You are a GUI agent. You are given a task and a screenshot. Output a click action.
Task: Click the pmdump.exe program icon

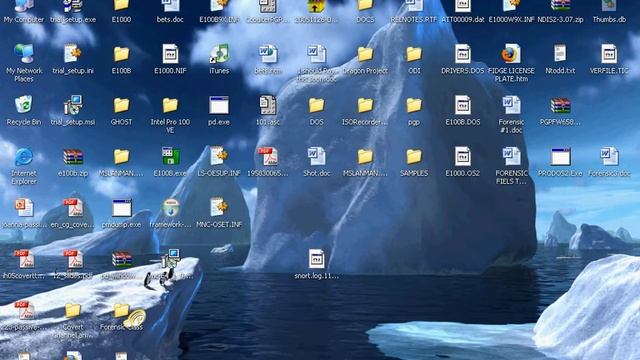click(122, 208)
